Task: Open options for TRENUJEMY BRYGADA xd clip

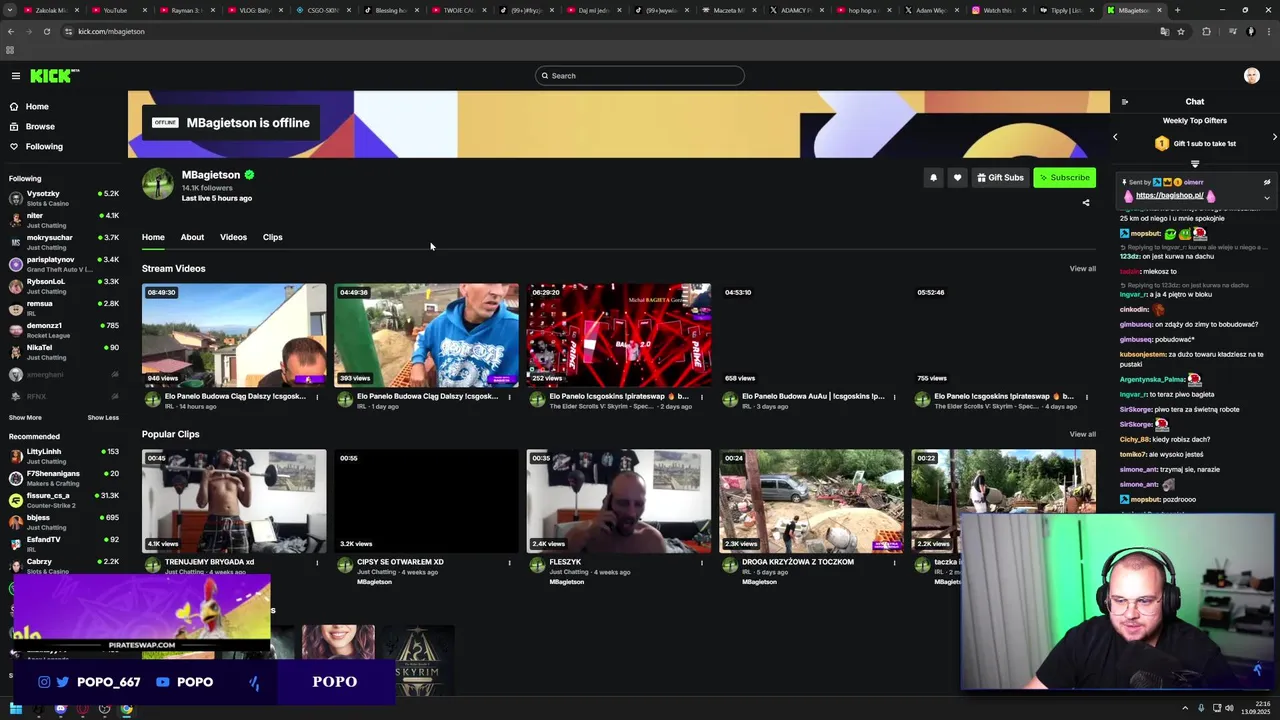Action: (x=317, y=563)
